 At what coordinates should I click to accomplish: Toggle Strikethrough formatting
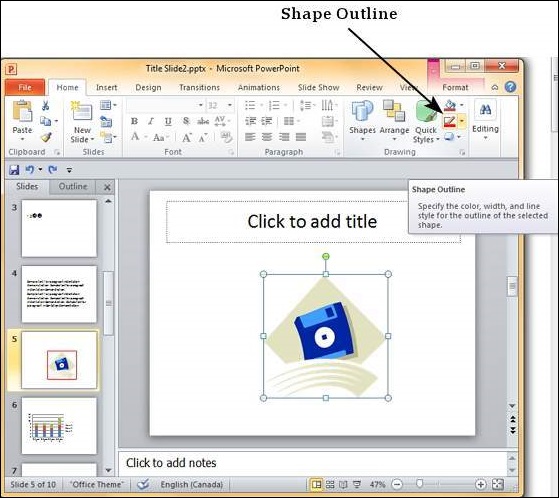[x=203, y=121]
